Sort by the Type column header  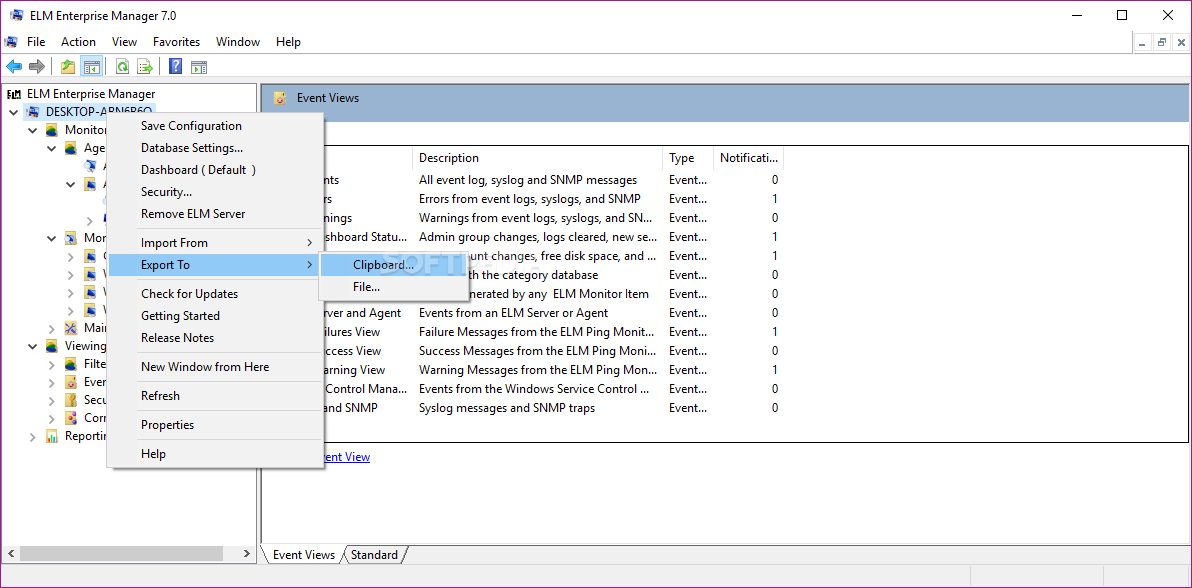688,157
